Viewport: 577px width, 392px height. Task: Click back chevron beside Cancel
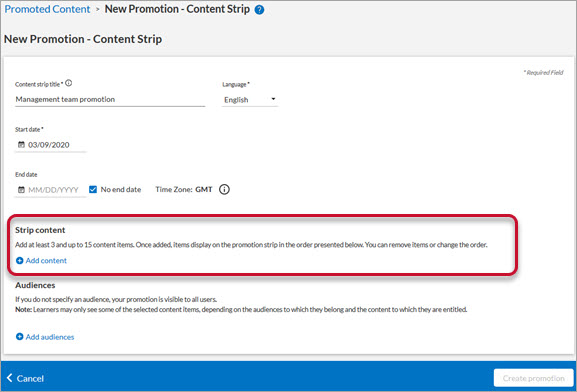(x=10, y=378)
